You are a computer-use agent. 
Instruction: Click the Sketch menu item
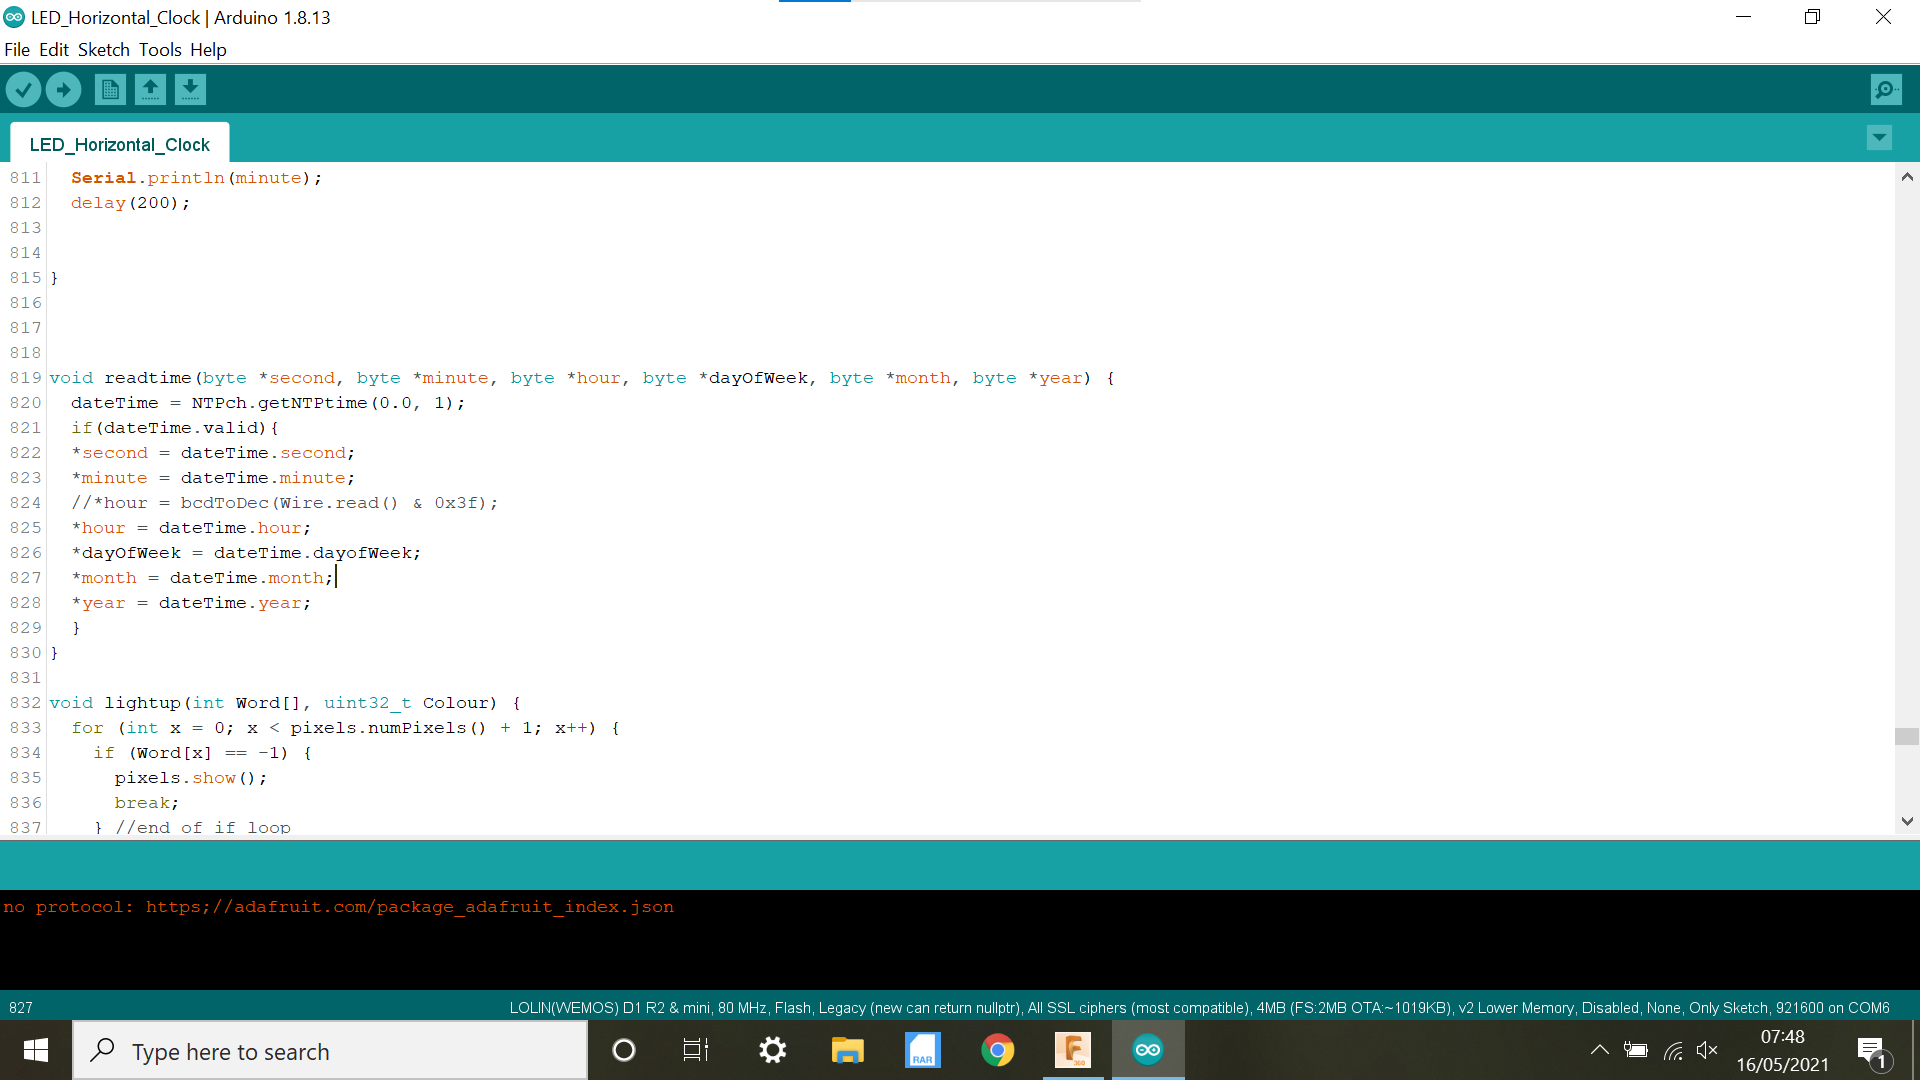pos(103,50)
